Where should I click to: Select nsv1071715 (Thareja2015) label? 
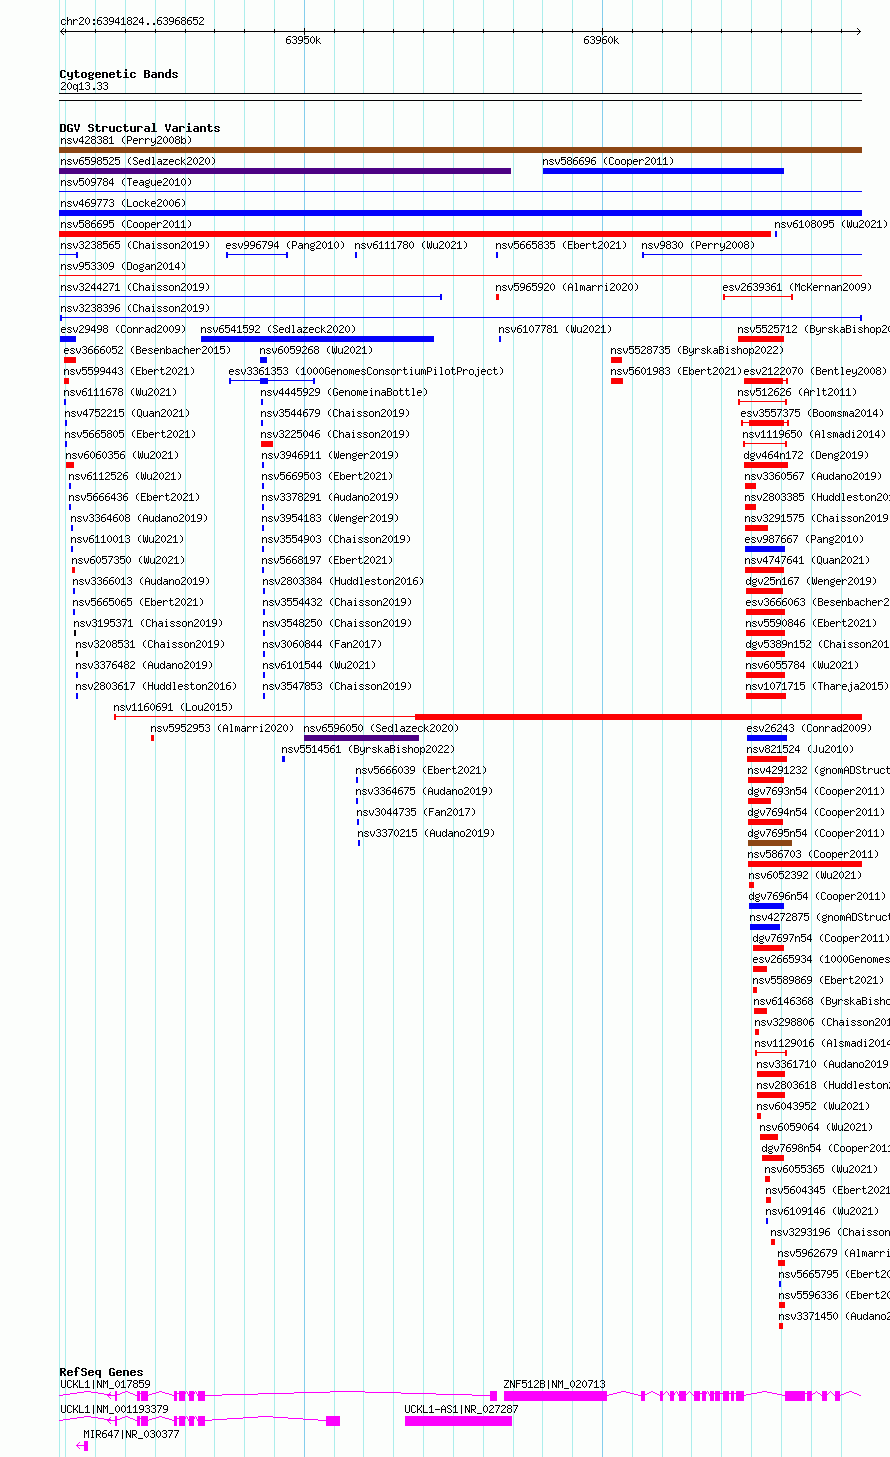pos(816,686)
